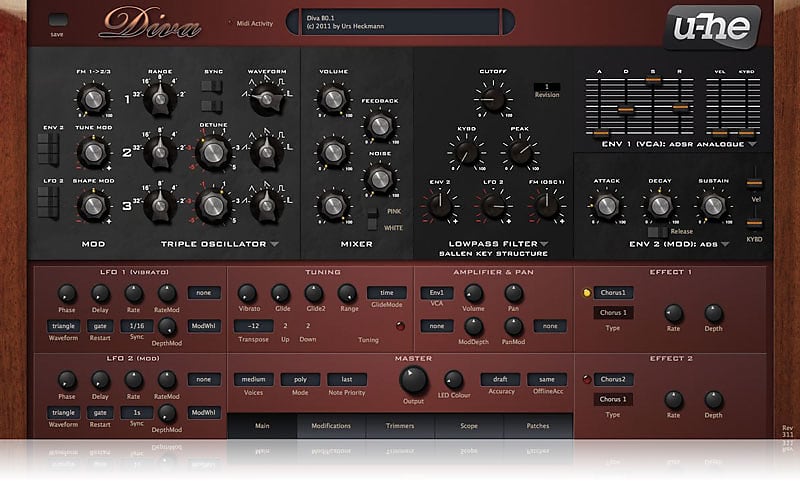Toggle Effect 1 power LED on Chorus1
This screenshot has width=800, height=483.
pyautogui.click(x=587, y=293)
